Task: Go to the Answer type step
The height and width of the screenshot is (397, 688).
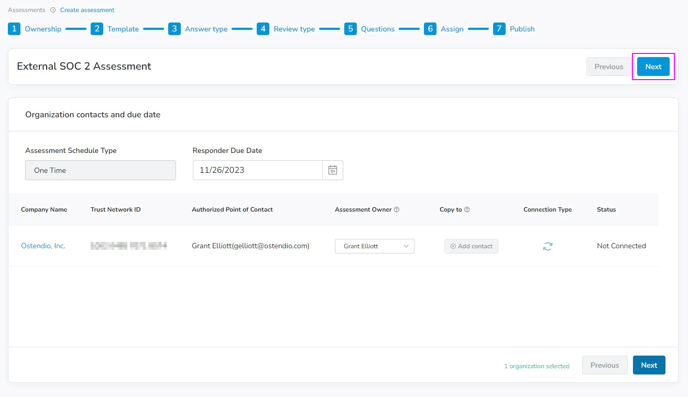Action: point(206,29)
